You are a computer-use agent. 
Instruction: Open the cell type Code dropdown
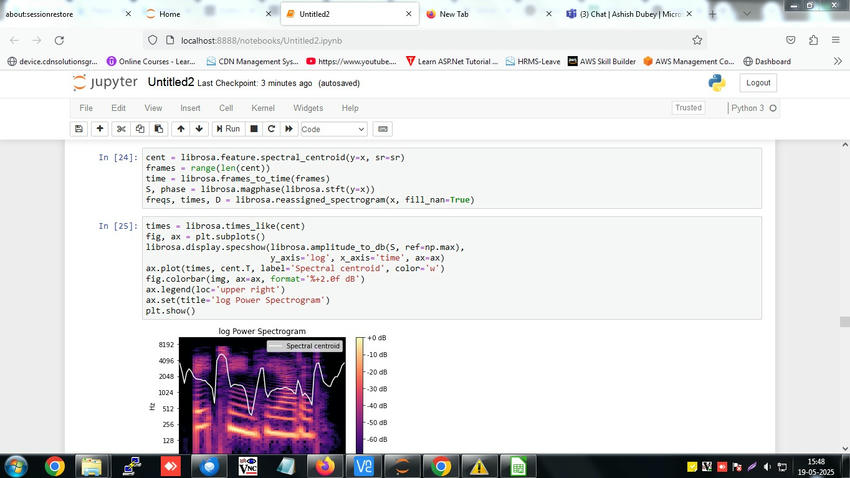click(333, 129)
